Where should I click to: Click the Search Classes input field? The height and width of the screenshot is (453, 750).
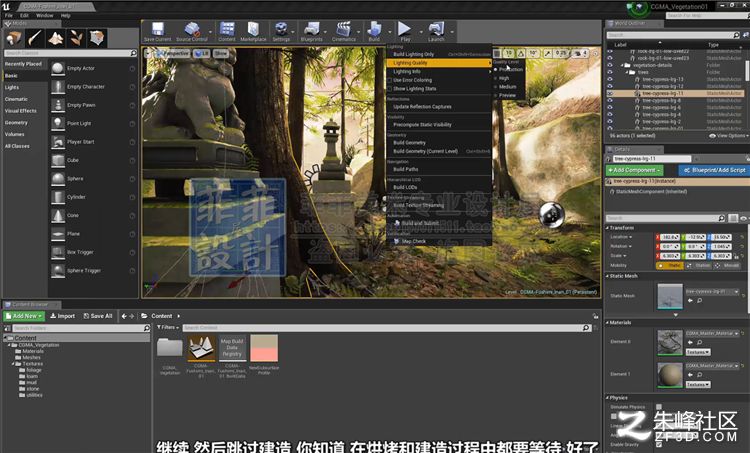click(71, 53)
